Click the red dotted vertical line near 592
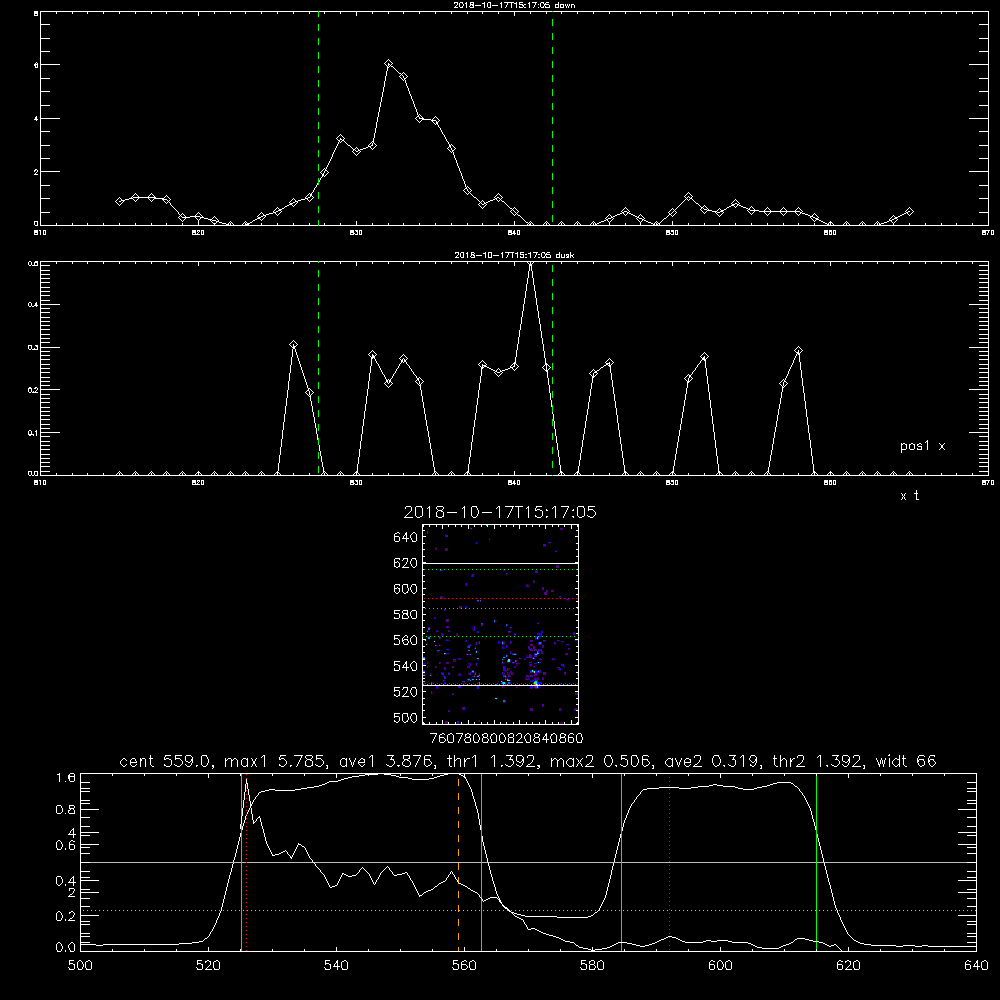1000x1000 pixels. tap(670, 862)
